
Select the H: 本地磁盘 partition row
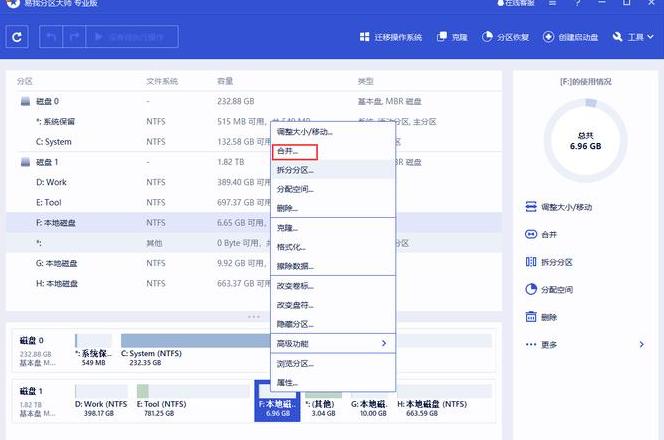coord(254,283)
